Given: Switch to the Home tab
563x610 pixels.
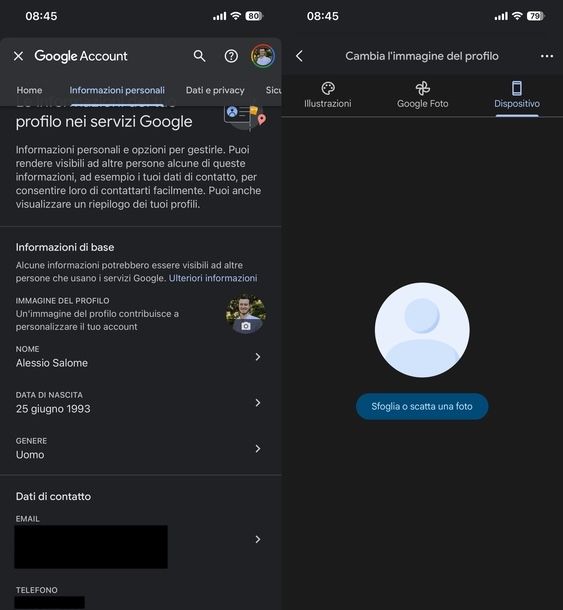Looking at the screenshot, I should pos(29,90).
